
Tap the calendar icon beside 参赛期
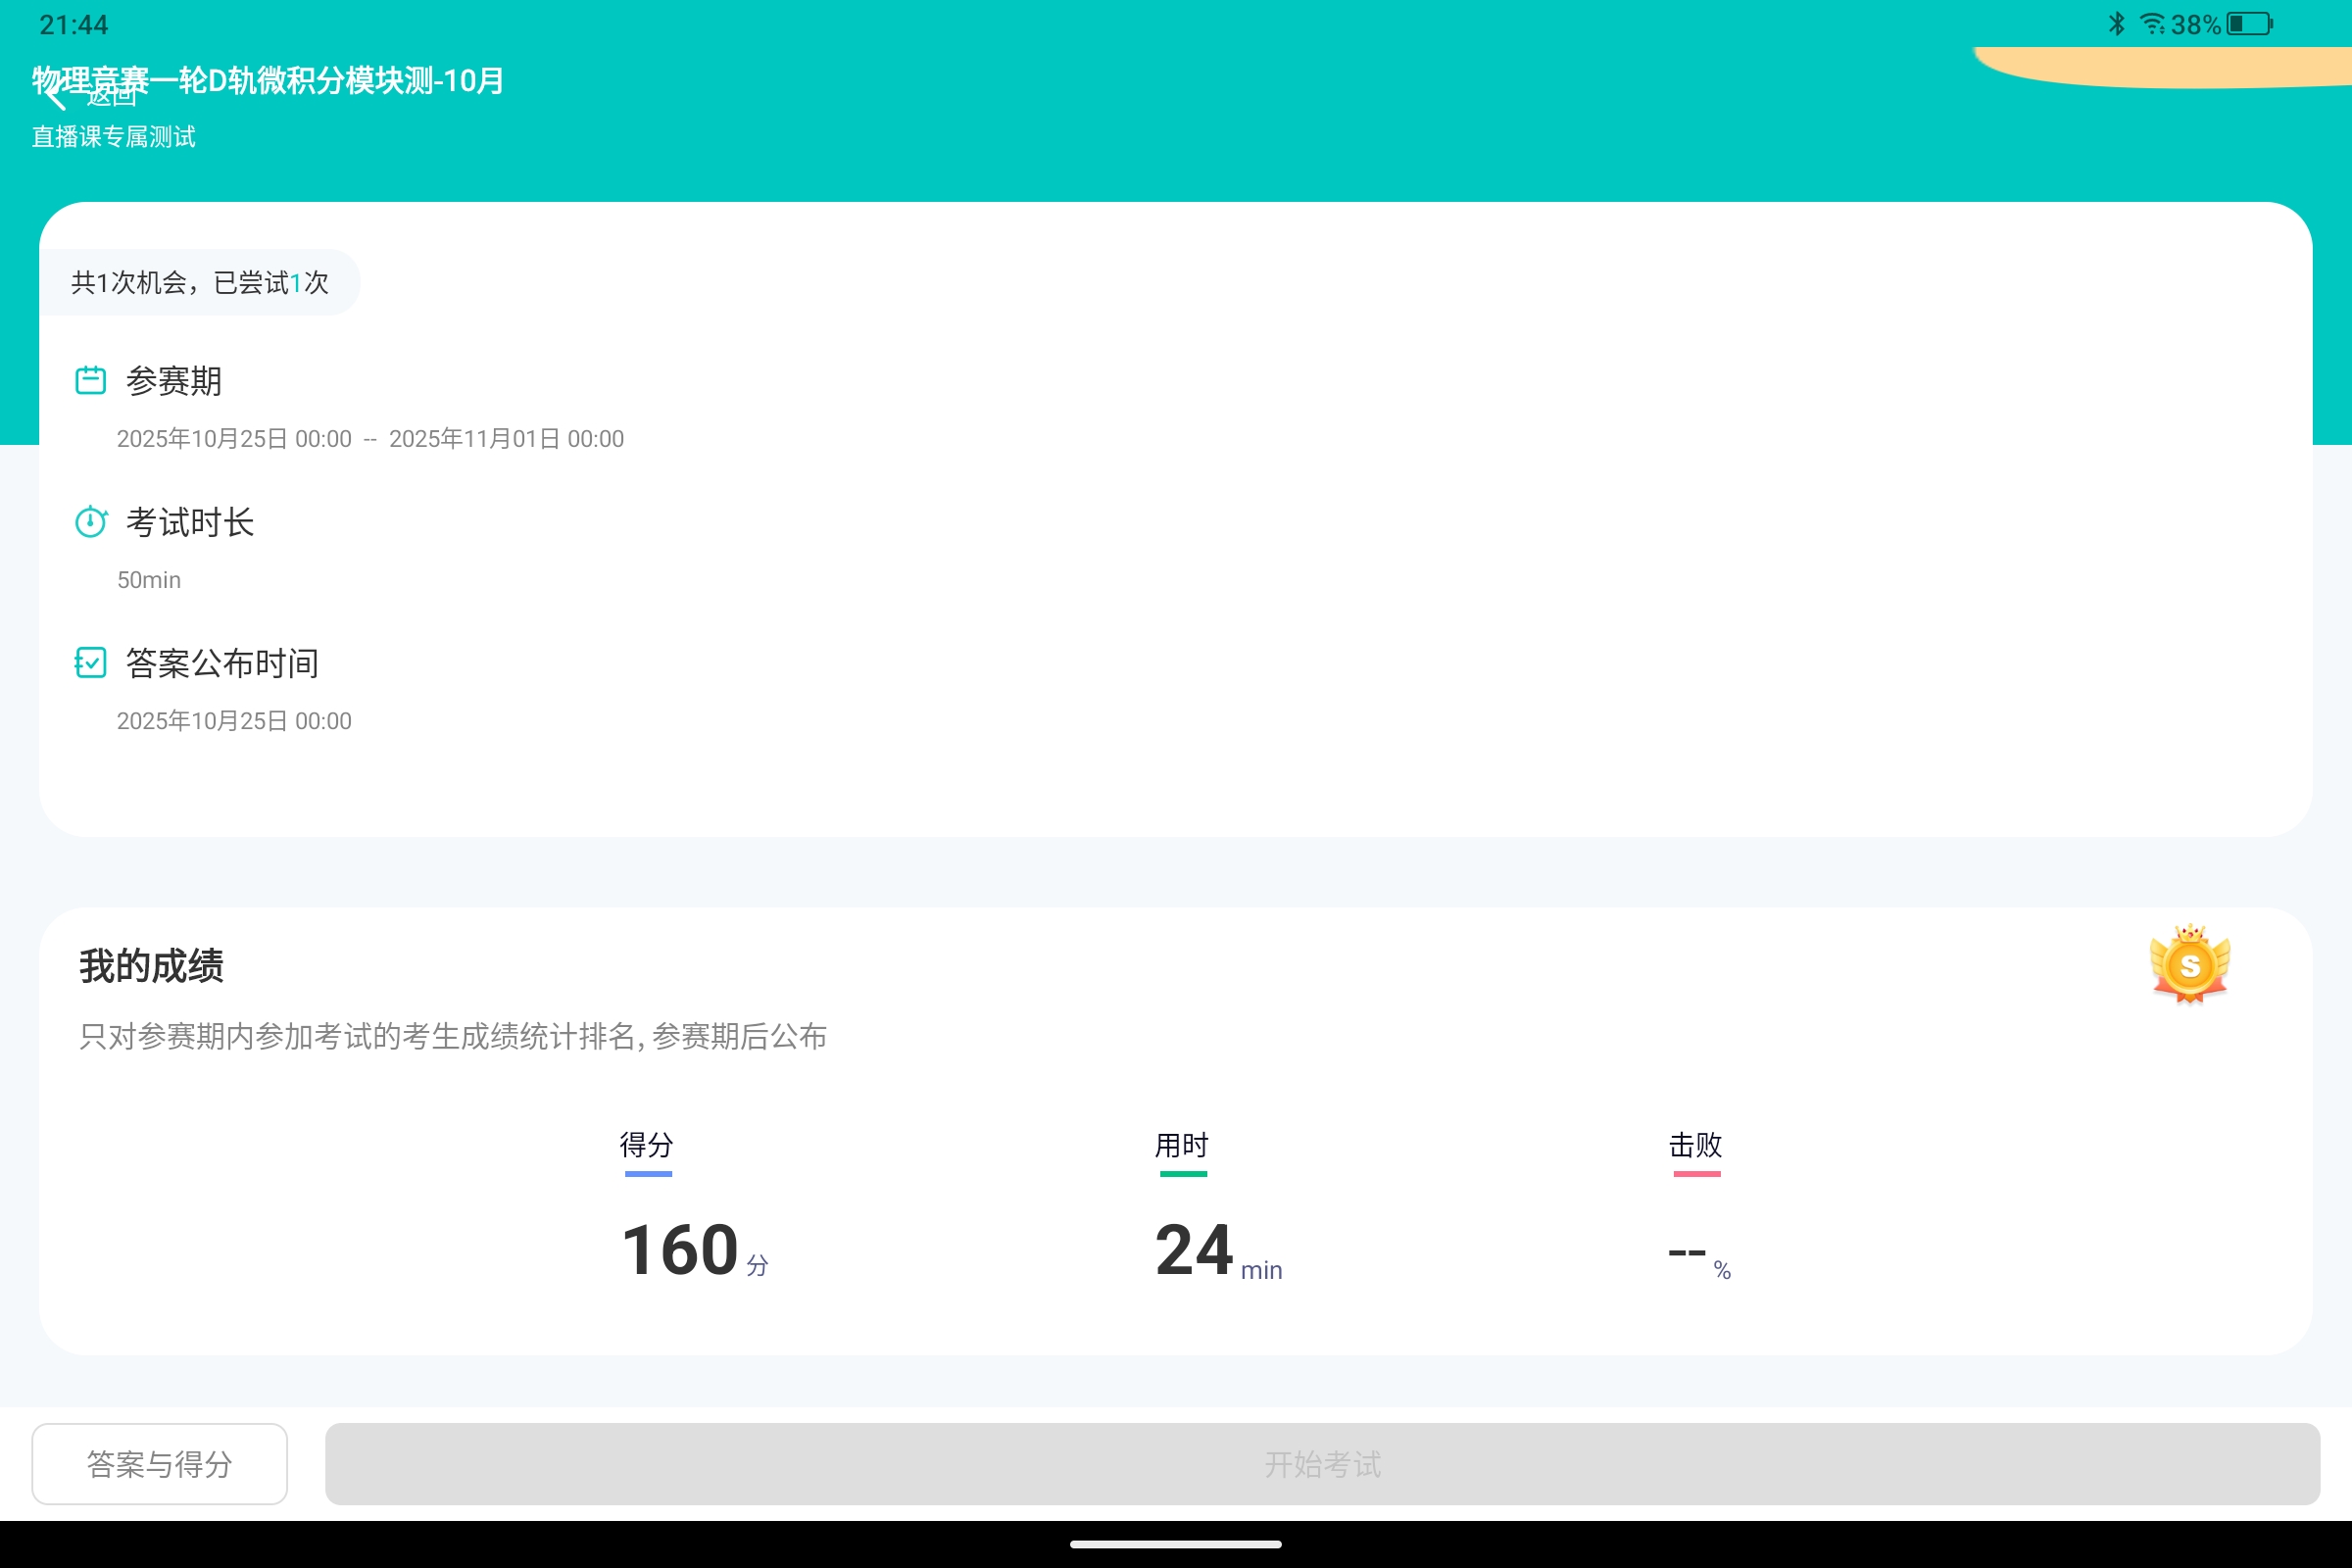coord(90,380)
